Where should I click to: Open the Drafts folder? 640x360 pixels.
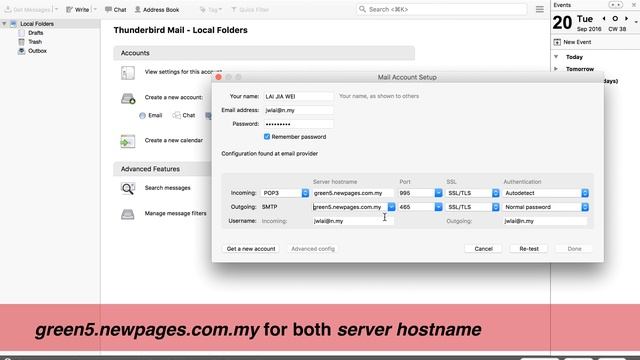click(36, 33)
